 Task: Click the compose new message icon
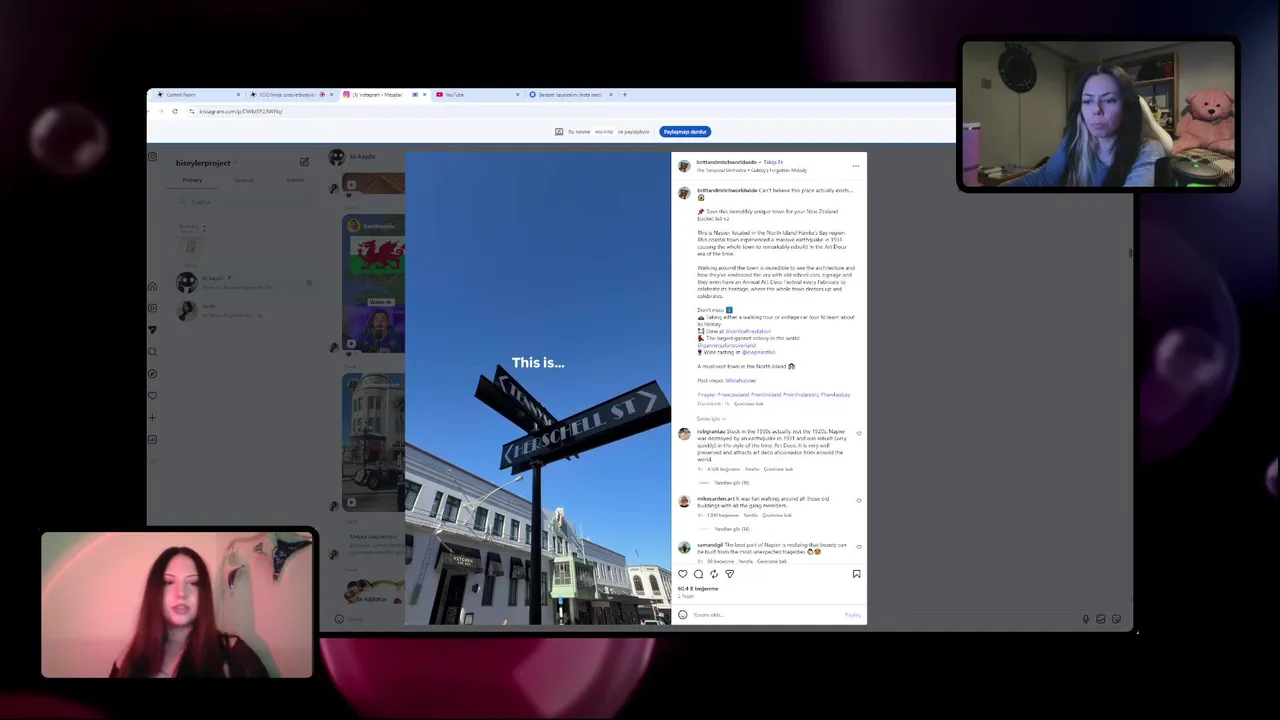pyautogui.click(x=304, y=162)
